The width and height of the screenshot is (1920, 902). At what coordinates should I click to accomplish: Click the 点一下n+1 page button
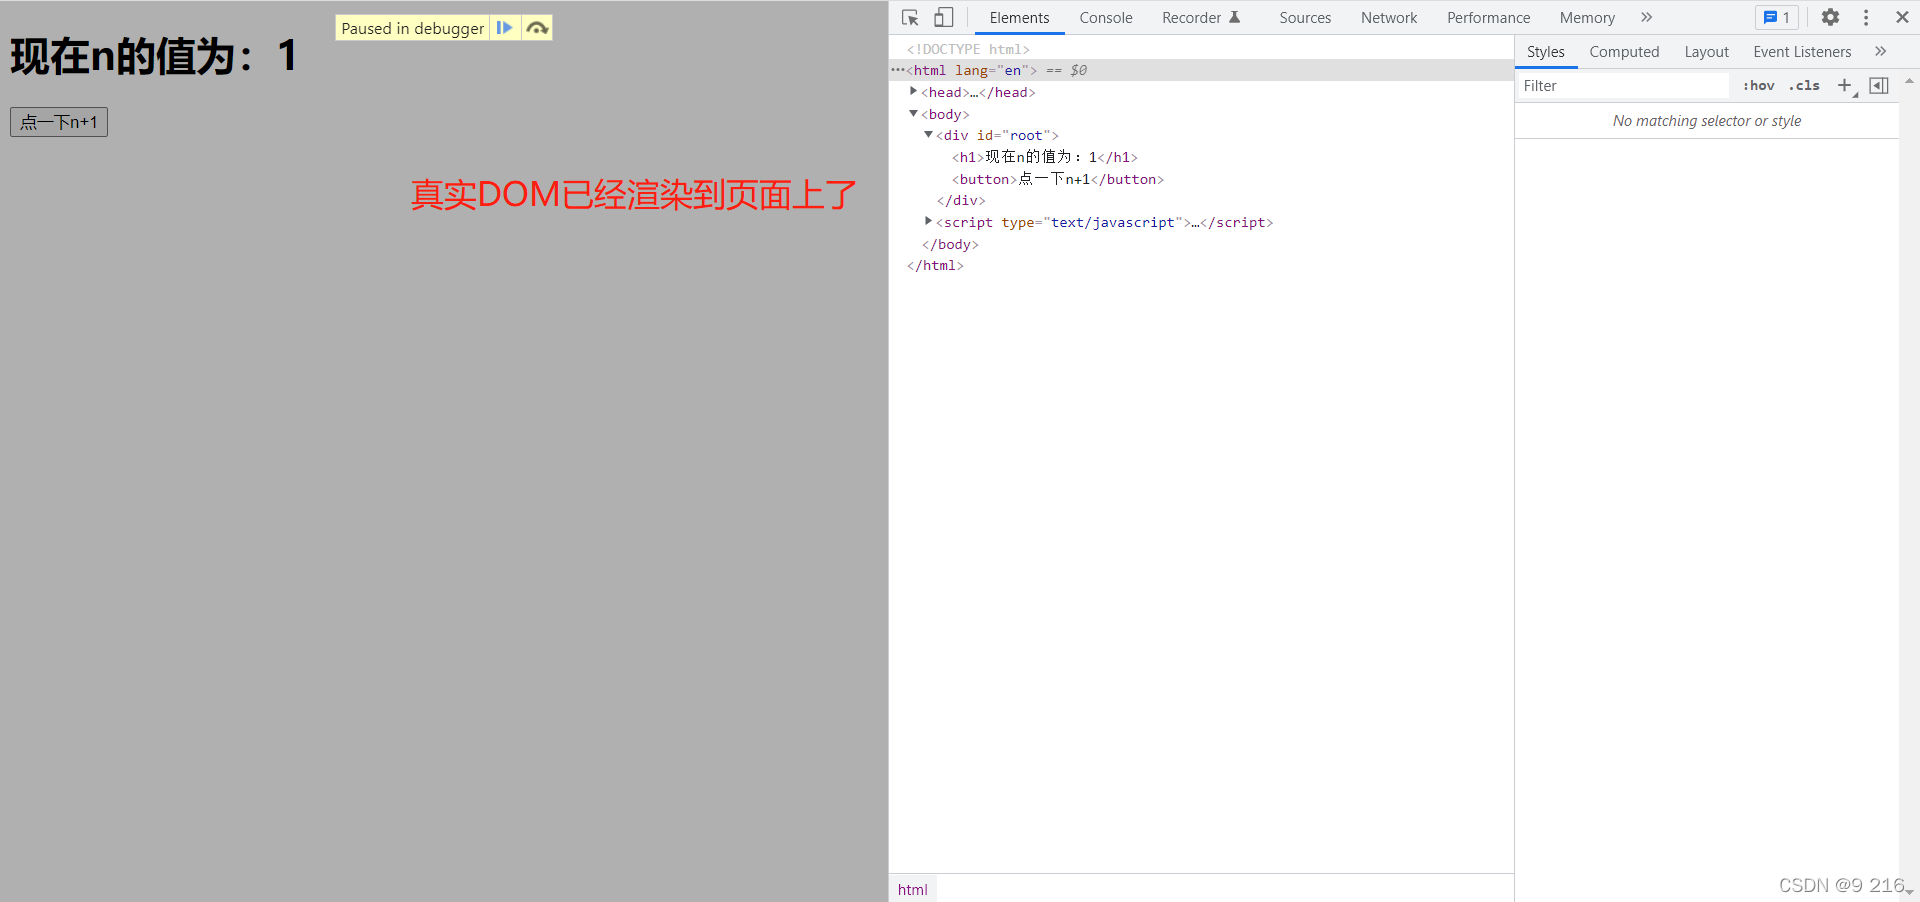(59, 122)
